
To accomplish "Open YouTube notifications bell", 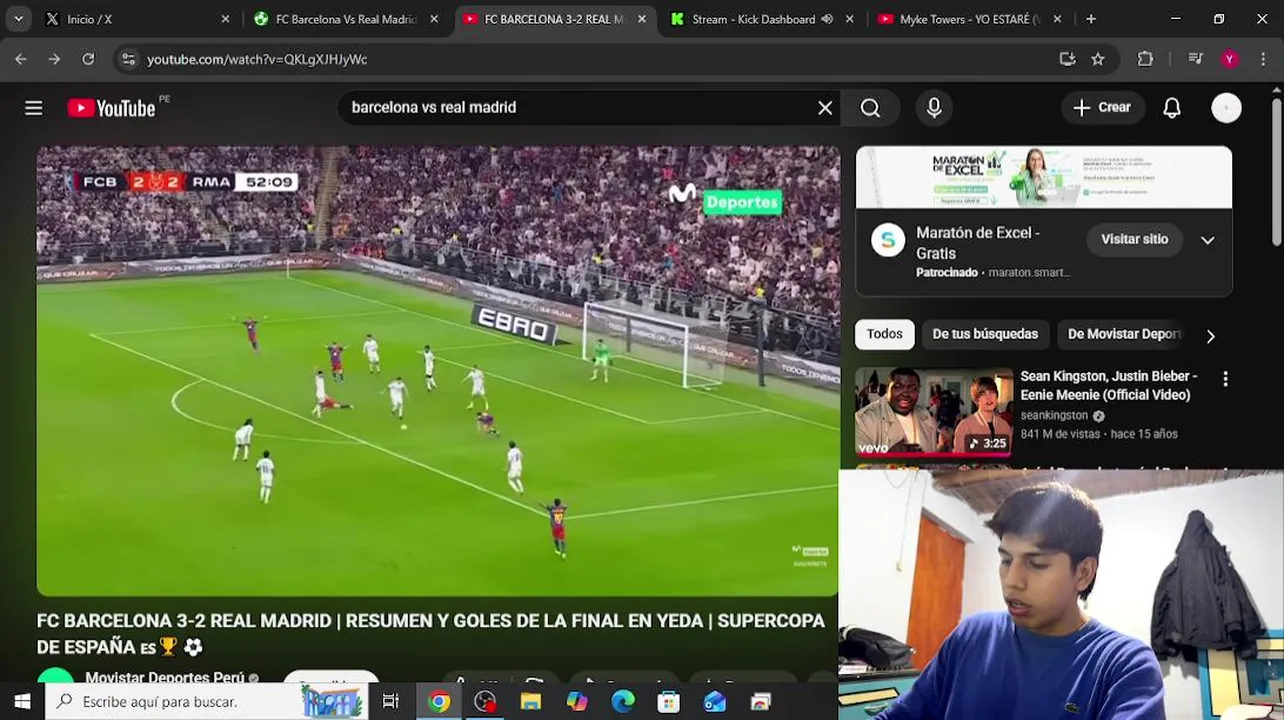I will 1172,108.
